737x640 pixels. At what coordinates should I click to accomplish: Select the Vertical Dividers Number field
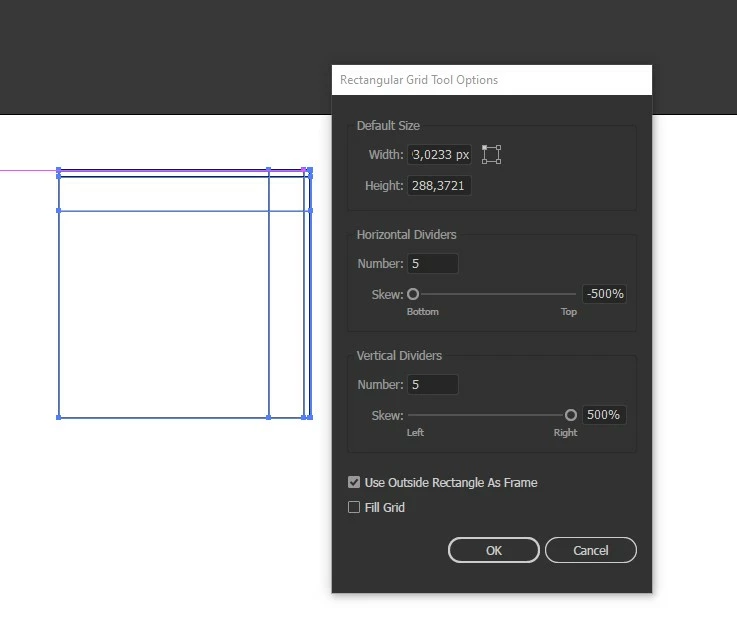coord(432,384)
